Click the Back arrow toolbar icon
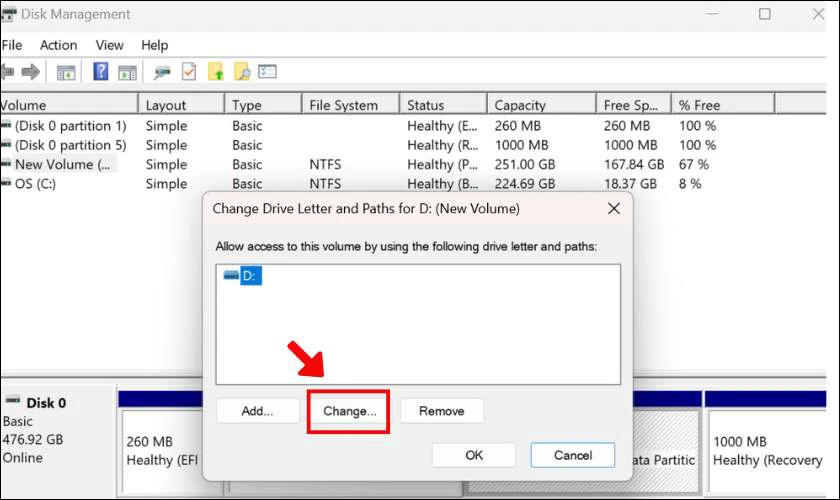 6,71
